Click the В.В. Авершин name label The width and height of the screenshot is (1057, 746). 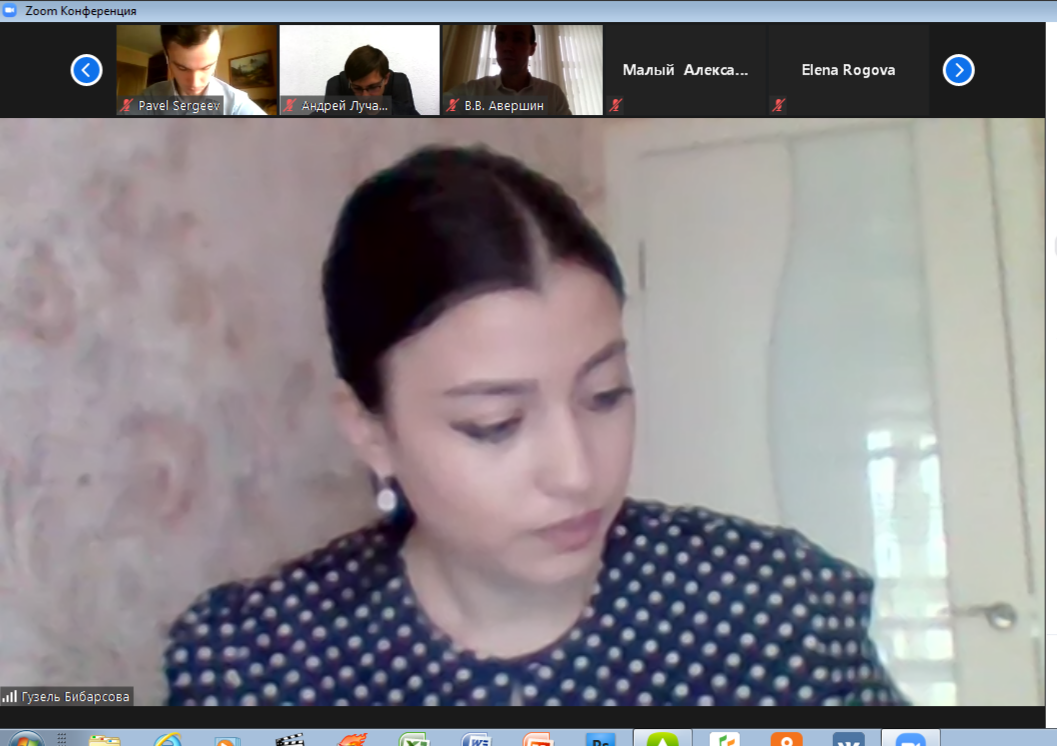click(504, 106)
